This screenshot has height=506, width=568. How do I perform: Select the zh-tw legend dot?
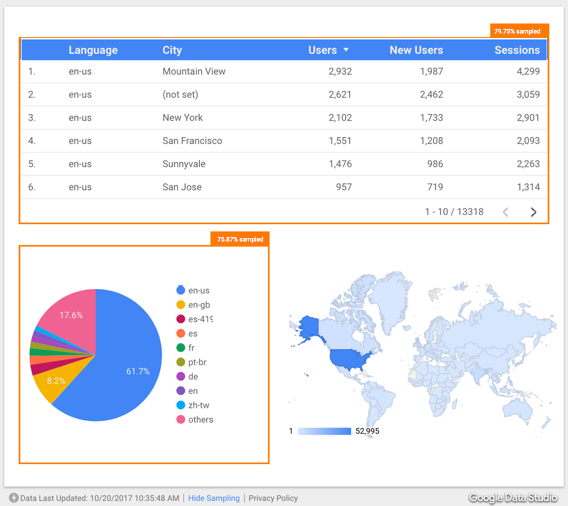180,405
